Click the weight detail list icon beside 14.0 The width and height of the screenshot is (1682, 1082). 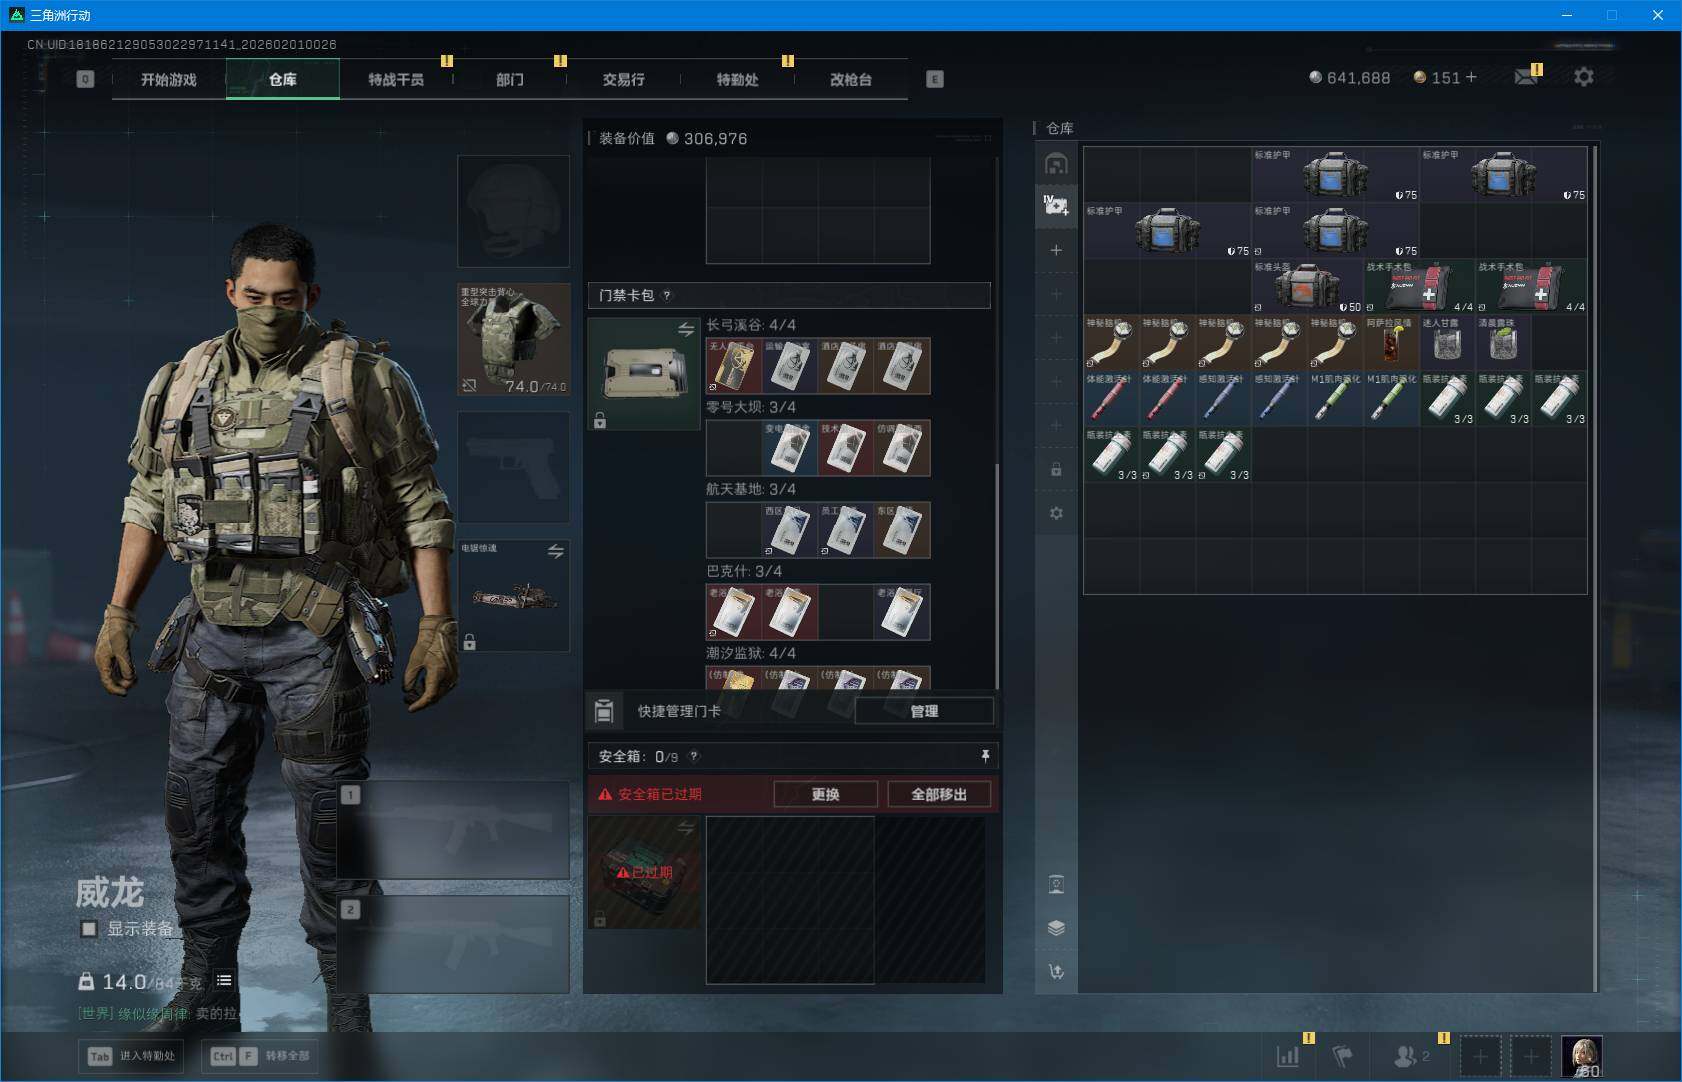224,980
